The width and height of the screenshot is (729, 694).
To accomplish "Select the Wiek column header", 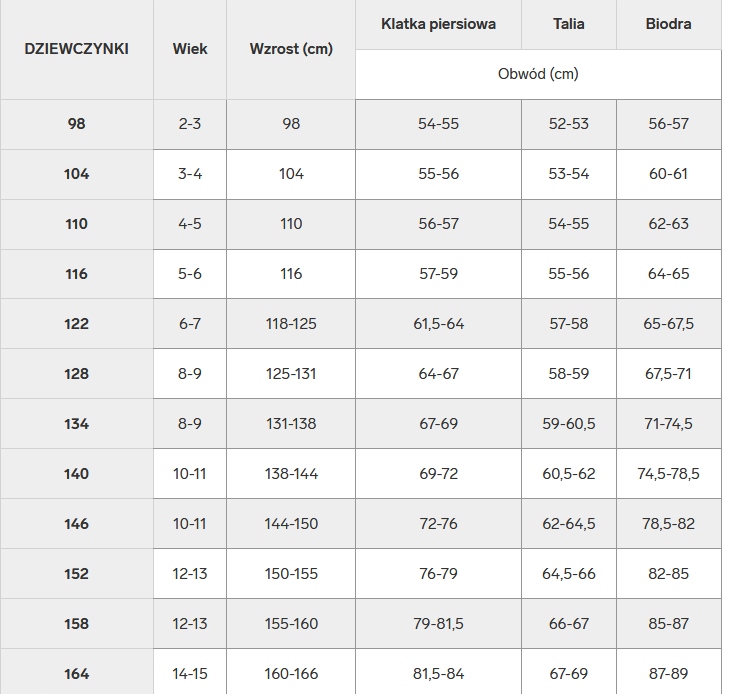I will [x=190, y=49].
